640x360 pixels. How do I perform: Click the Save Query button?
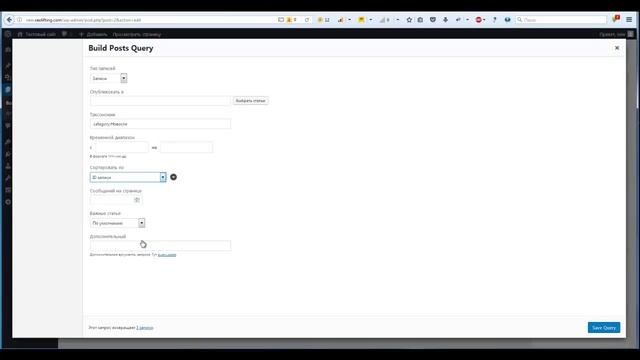point(604,327)
